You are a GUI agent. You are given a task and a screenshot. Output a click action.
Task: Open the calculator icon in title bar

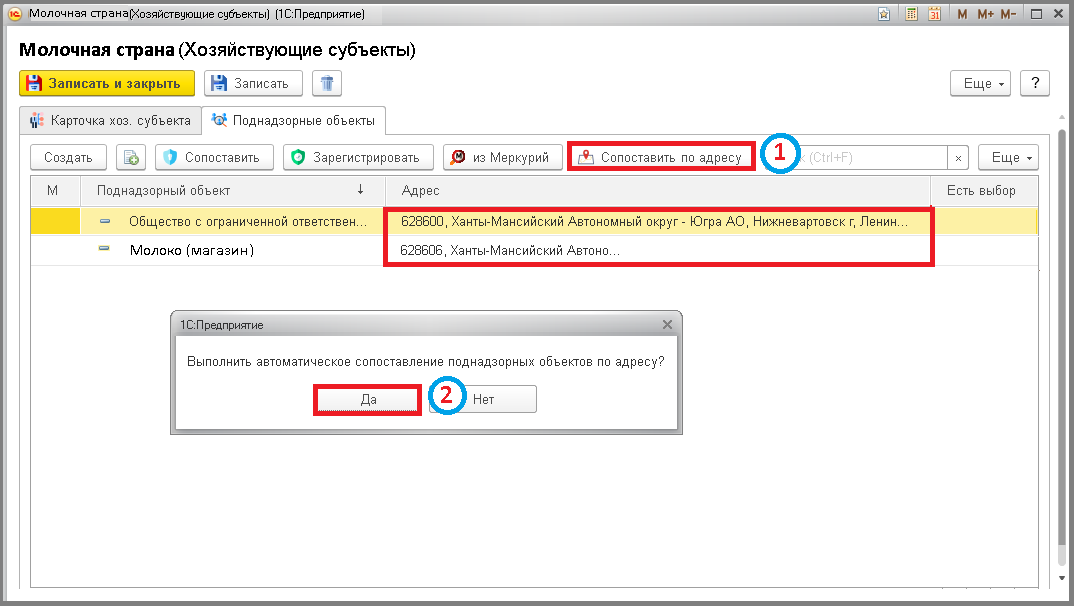click(x=911, y=14)
